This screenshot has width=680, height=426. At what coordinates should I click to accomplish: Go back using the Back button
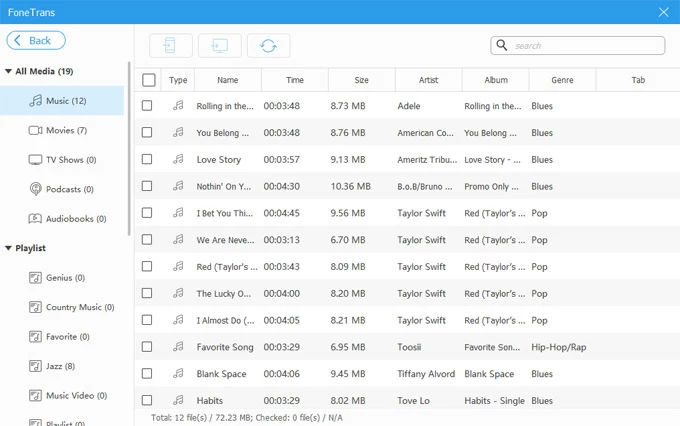point(36,41)
